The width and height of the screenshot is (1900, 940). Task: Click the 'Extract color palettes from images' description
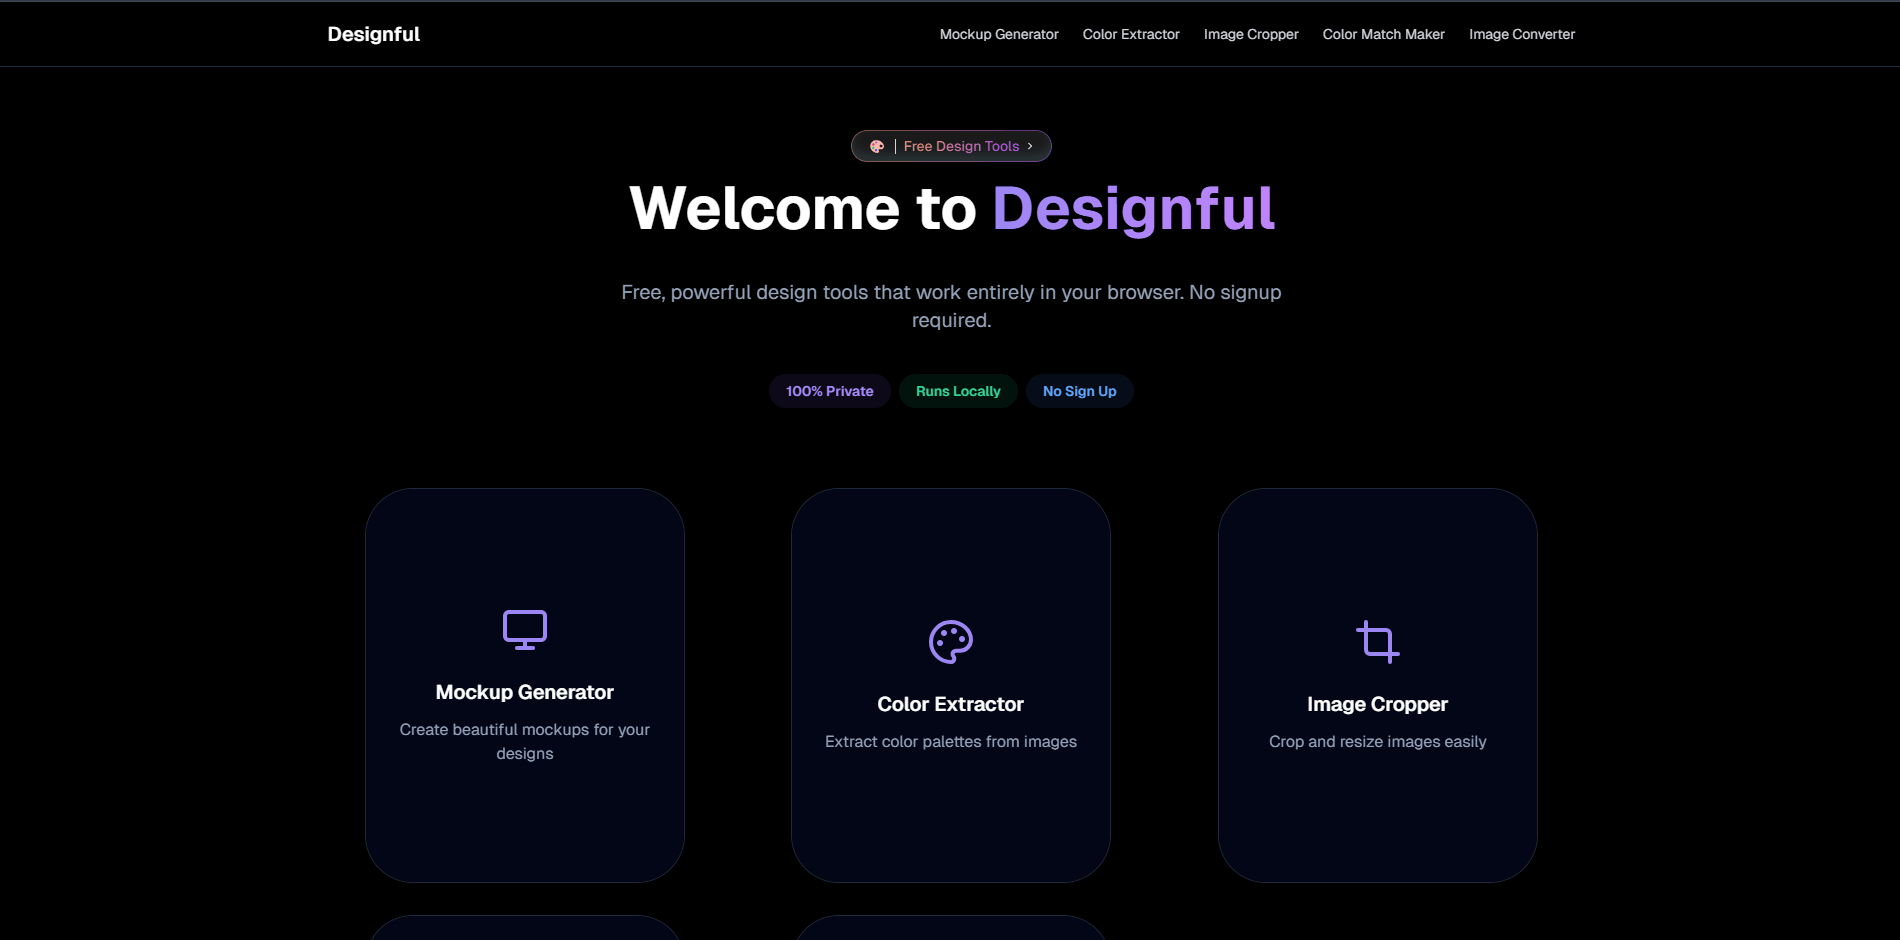(950, 741)
